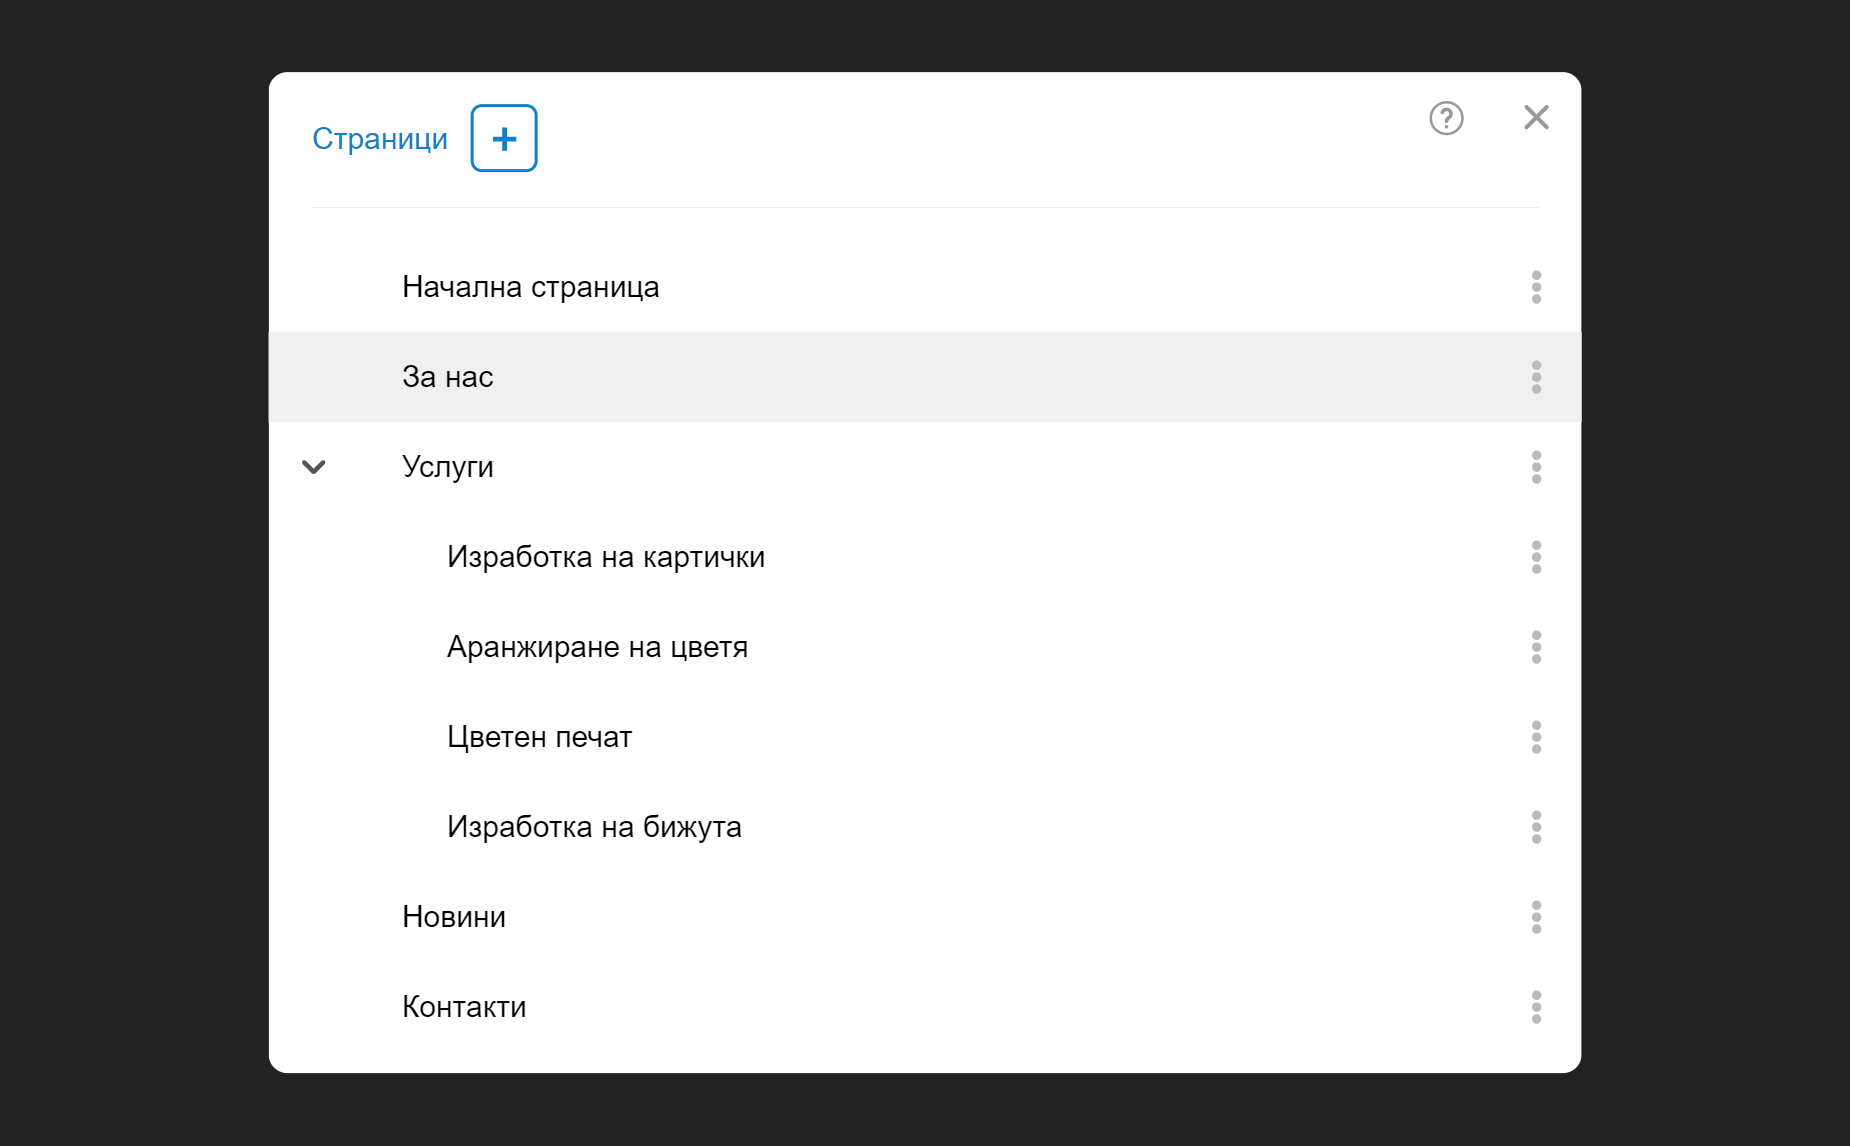Viewport: 1850px width, 1146px height.
Task: Add a new page with plus button
Action: [504, 138]
